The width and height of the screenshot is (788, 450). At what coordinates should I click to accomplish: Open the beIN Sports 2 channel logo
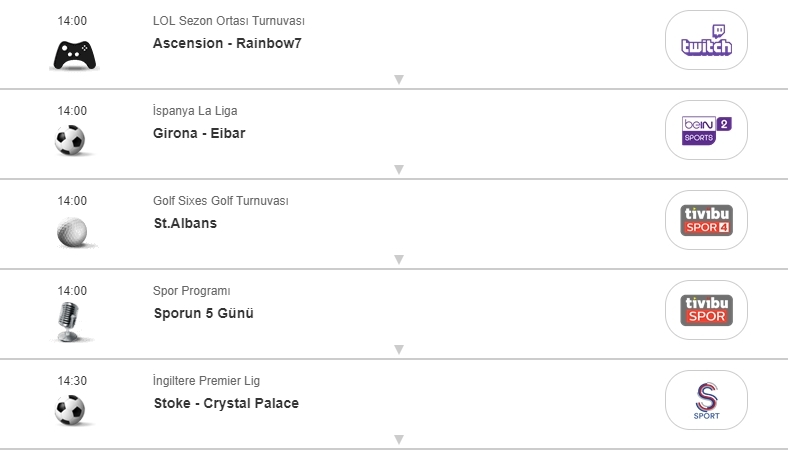(x=706, y=130)
